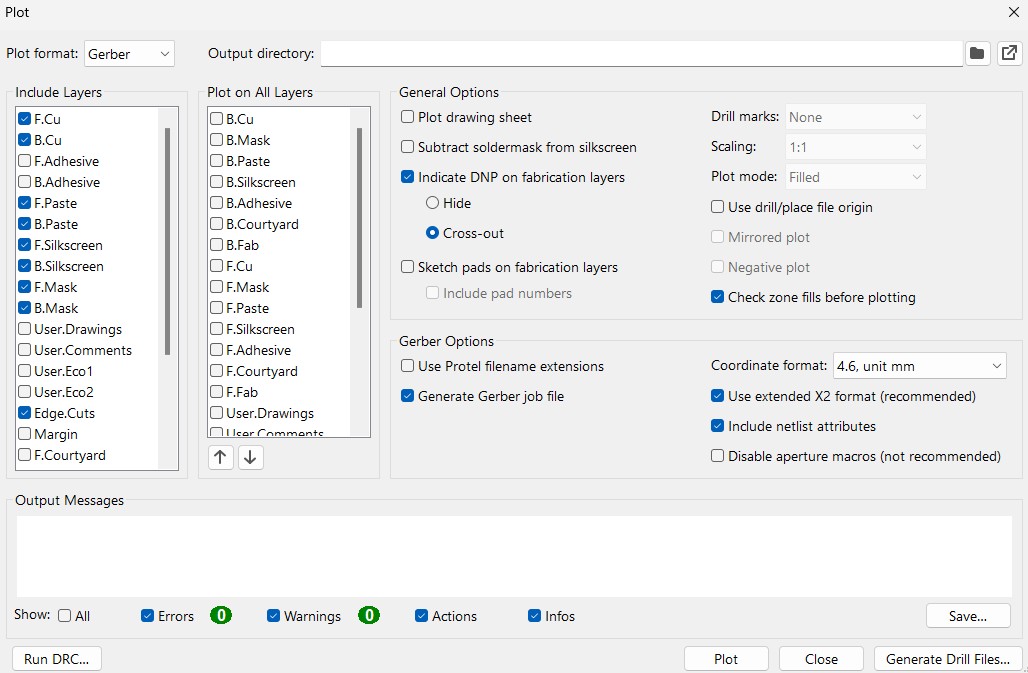Move selected layer up arrow
The height and width of the screenshot is (673, 1028).
[x=221, y=457]
